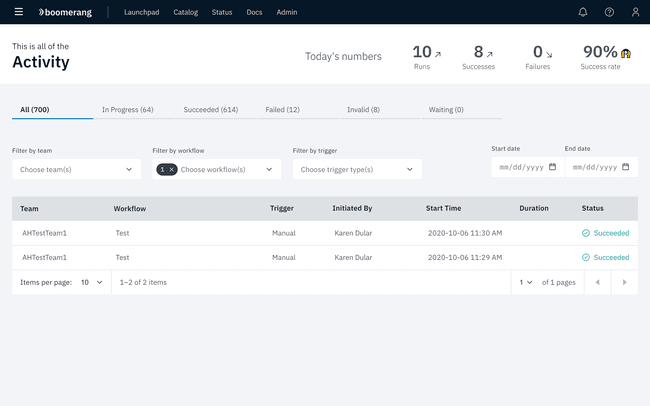Open Docs in the top navigation
This screenshot has width=650, height=406.
click(254, 12)
